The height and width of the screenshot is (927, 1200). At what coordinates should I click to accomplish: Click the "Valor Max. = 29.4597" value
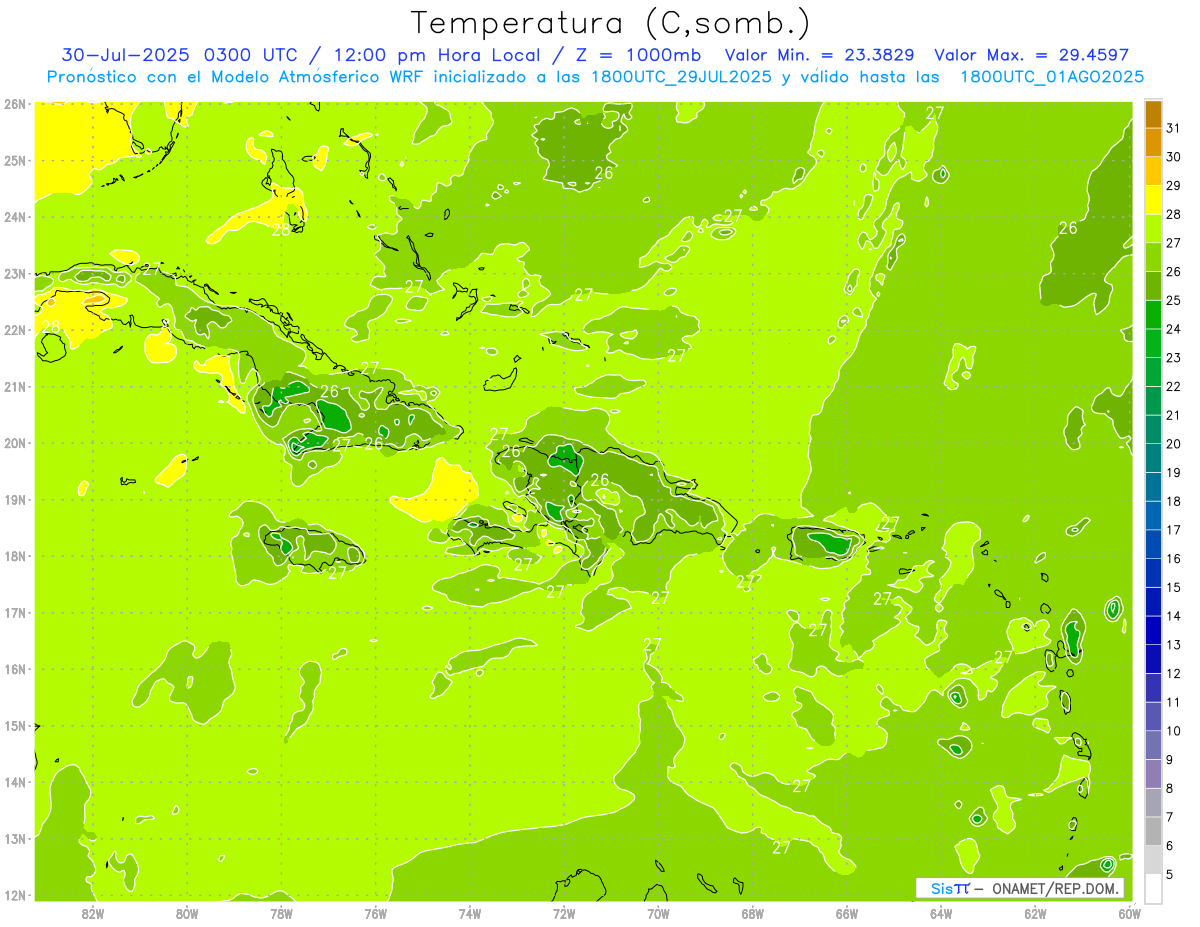1031,55
